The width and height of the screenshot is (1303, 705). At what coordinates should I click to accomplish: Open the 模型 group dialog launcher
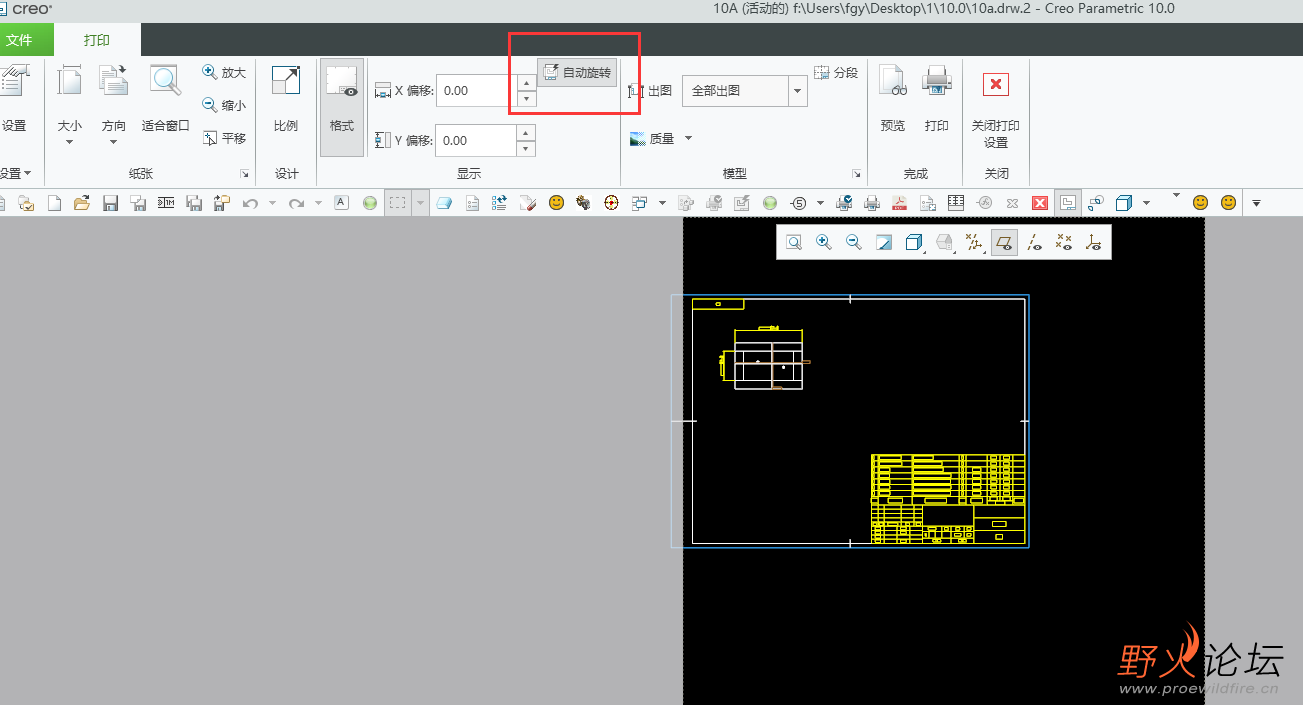point(856,174)
